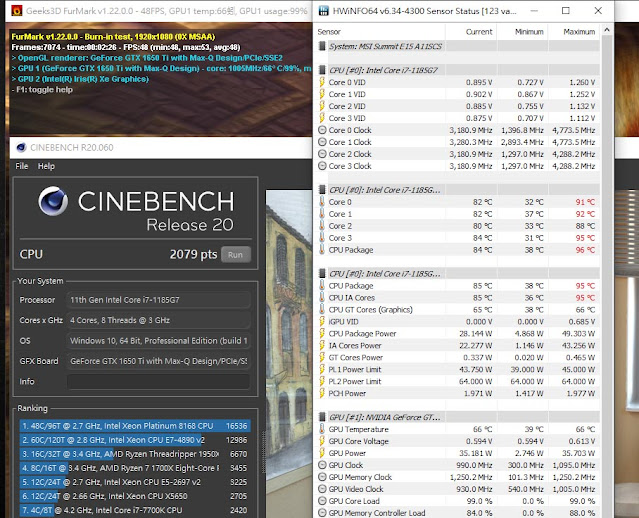Viewport: 639px width, 518px height.
Task: Click the GPU Memory Controller Load row
Action: point(458,513)
